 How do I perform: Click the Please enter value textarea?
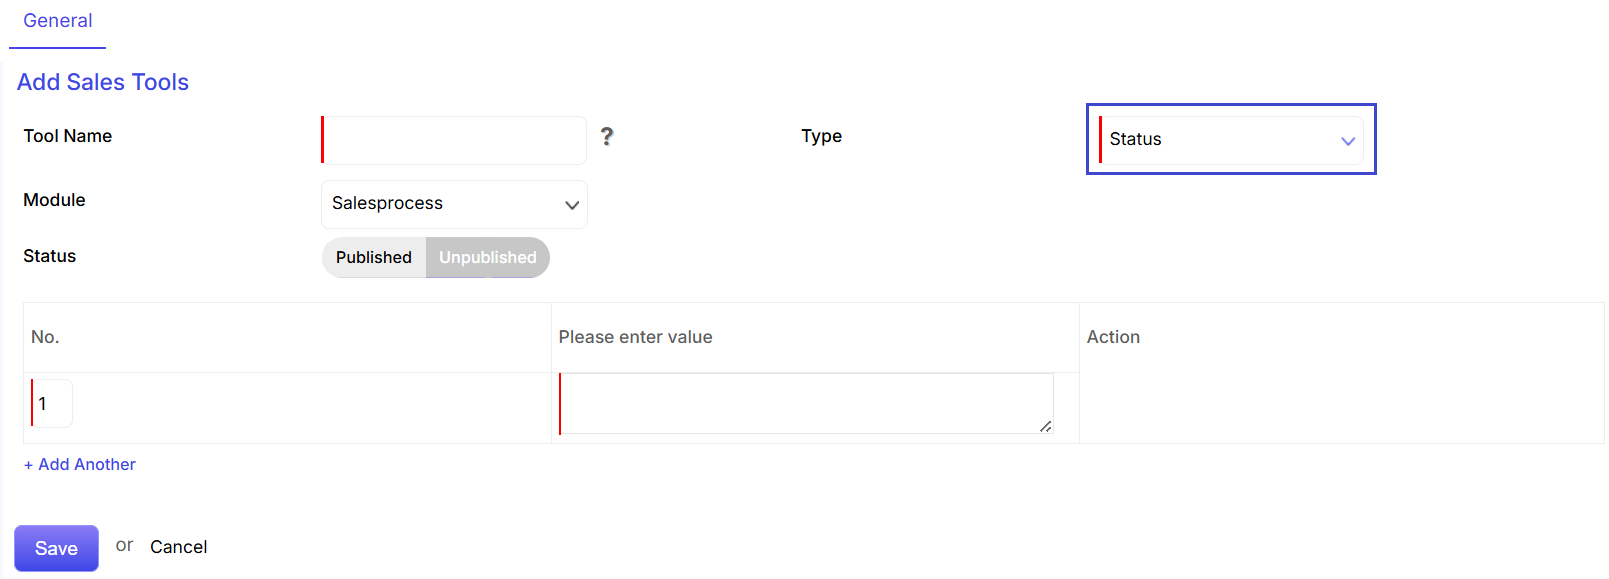tap(806, 404)
